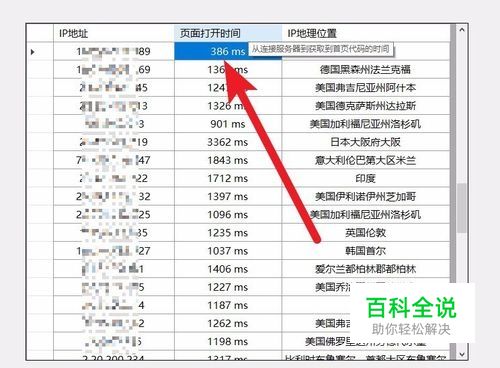Select the 1198 ms cell

click(x=228, y=341)
